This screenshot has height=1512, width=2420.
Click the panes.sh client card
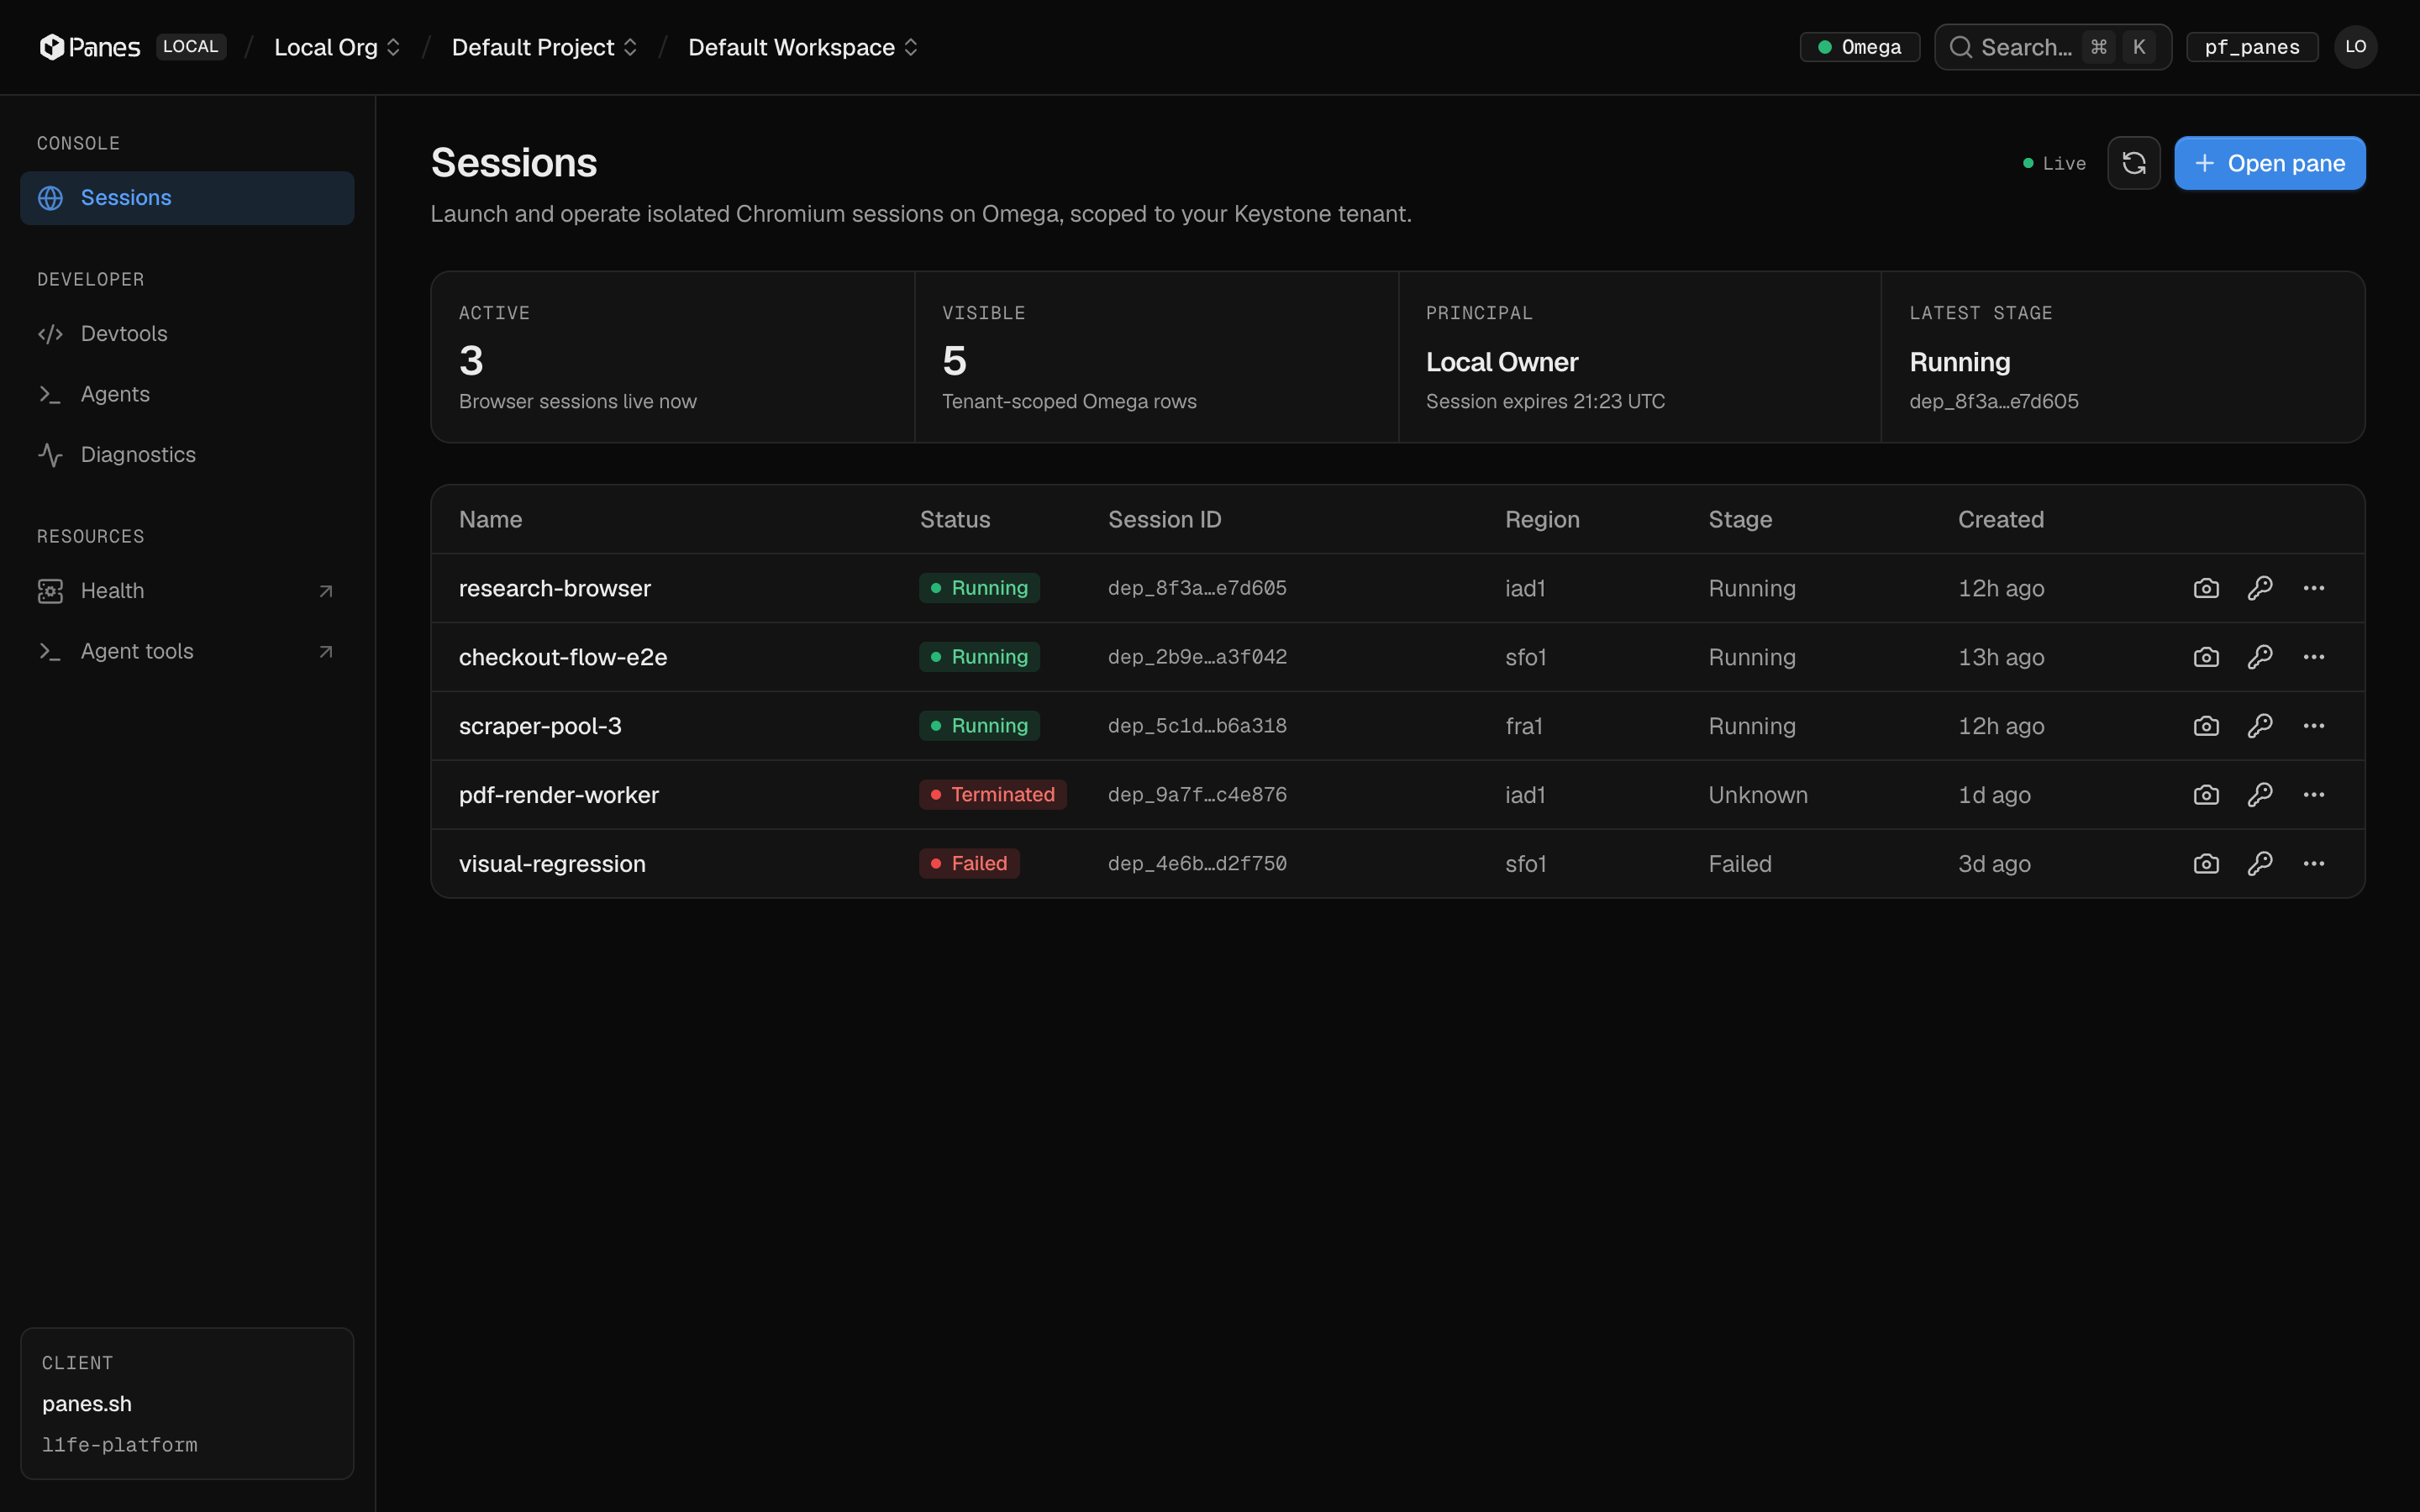tap(187, 1404)
